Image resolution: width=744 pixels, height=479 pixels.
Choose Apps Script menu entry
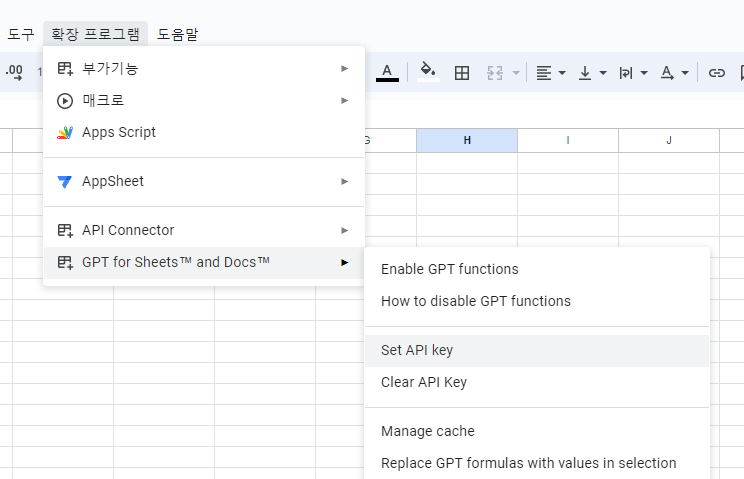[204, 132]
